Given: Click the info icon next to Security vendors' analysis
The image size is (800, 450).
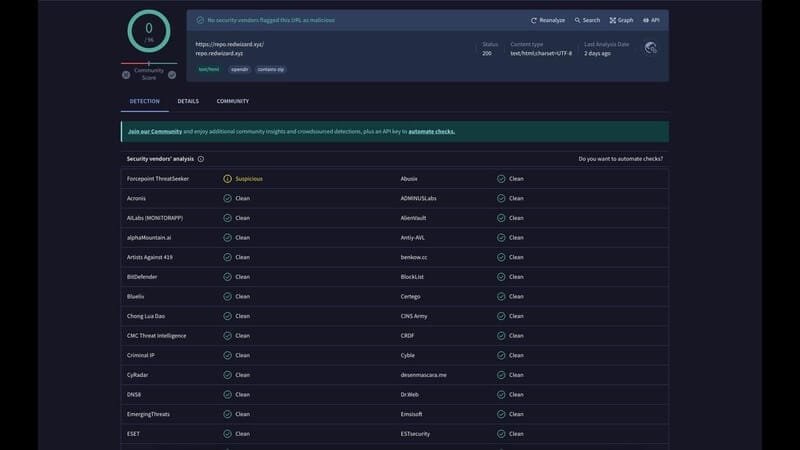Looking at the screenshot, I should pos(201,159).
